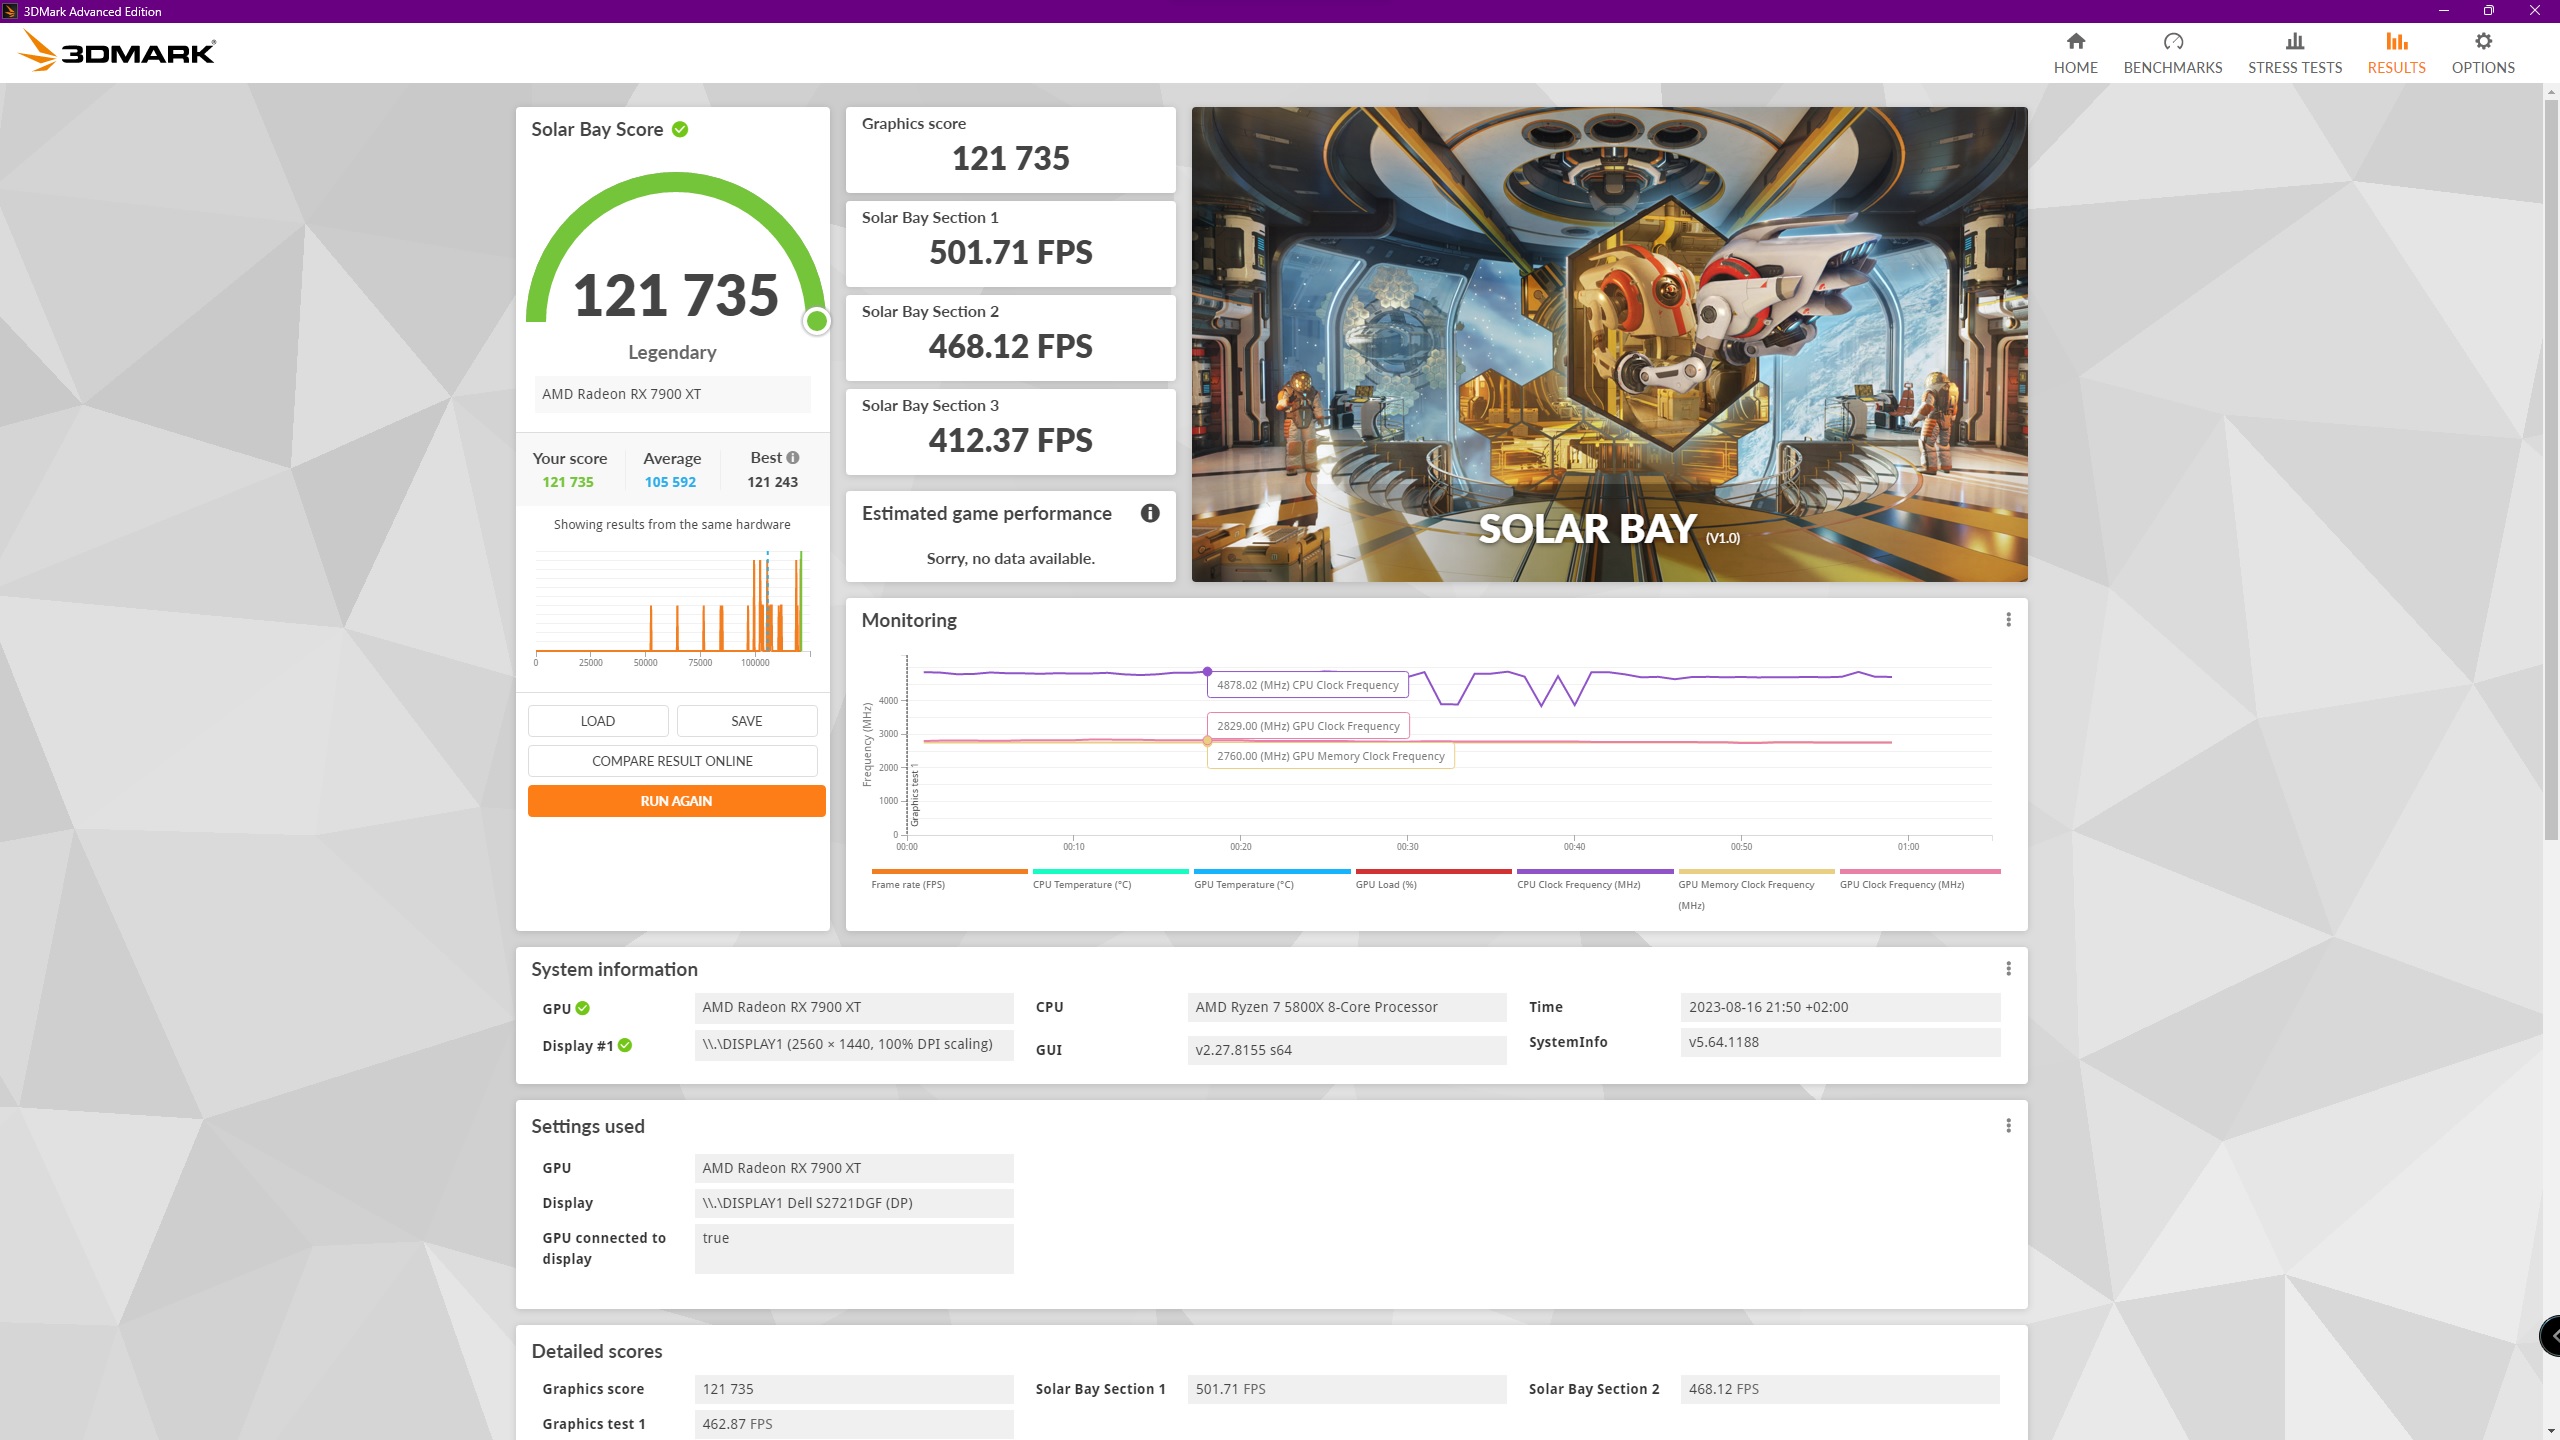Open the System information three-dot menu
The image size is (2560, 1440).
coord(2009,969)
